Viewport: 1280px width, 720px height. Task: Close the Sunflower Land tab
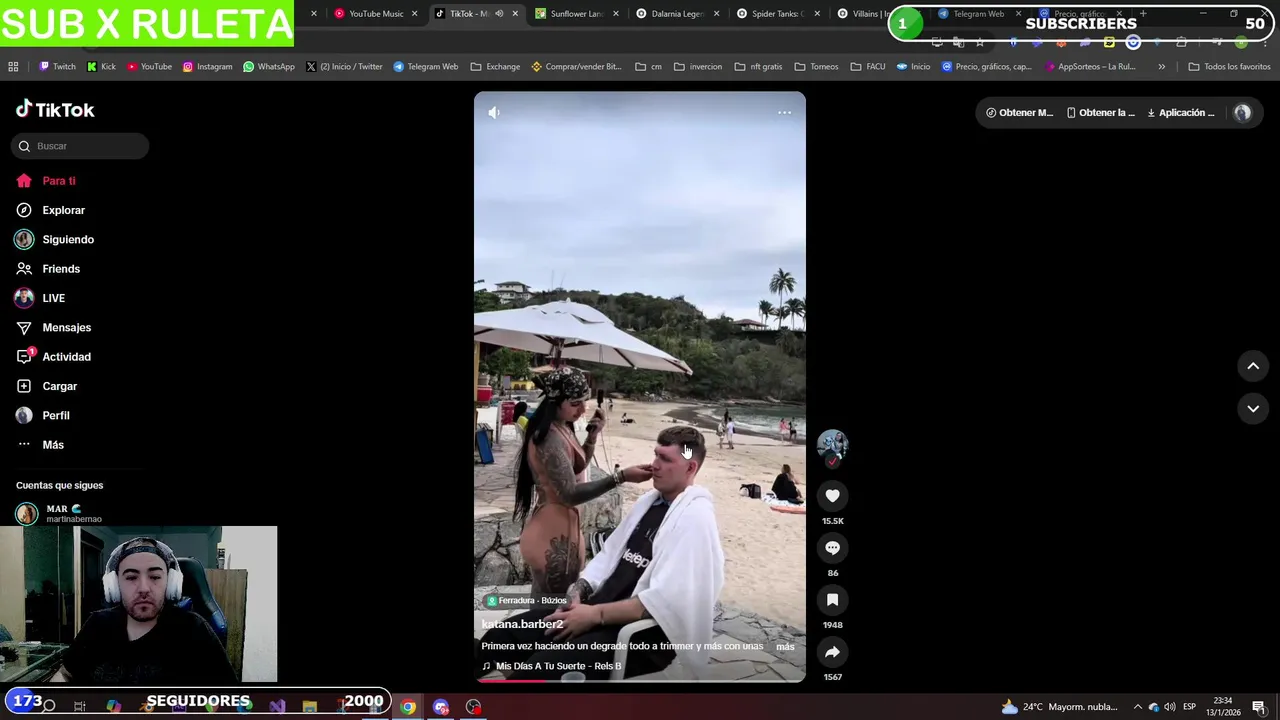615,14
